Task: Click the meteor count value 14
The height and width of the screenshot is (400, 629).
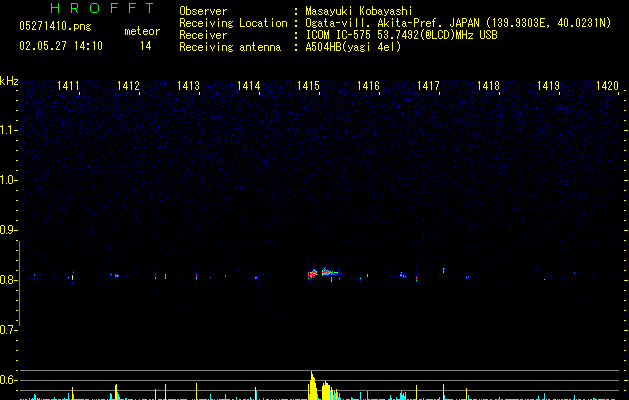Action: click(145, 46)
